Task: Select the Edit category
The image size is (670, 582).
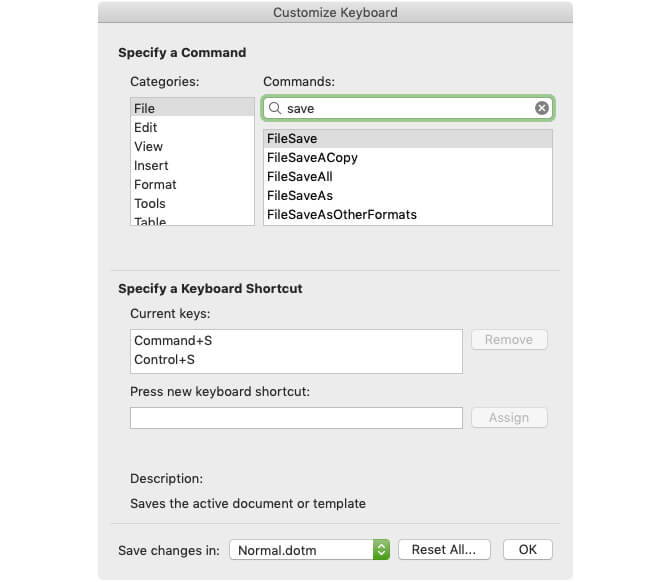Action: 146,127
